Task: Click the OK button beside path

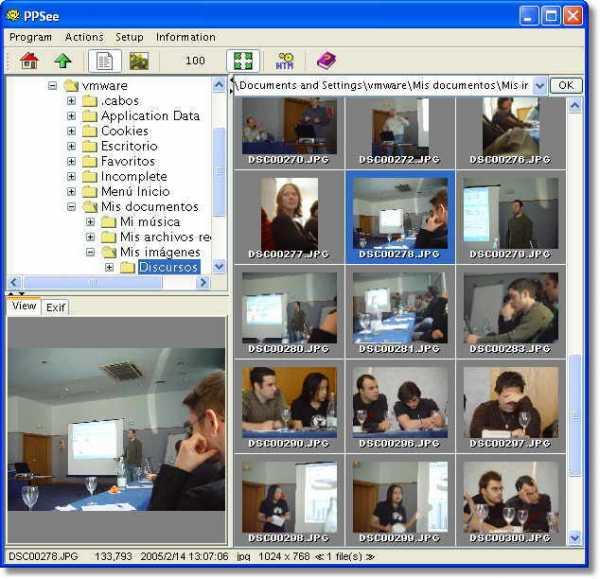Action: (566, 85)
